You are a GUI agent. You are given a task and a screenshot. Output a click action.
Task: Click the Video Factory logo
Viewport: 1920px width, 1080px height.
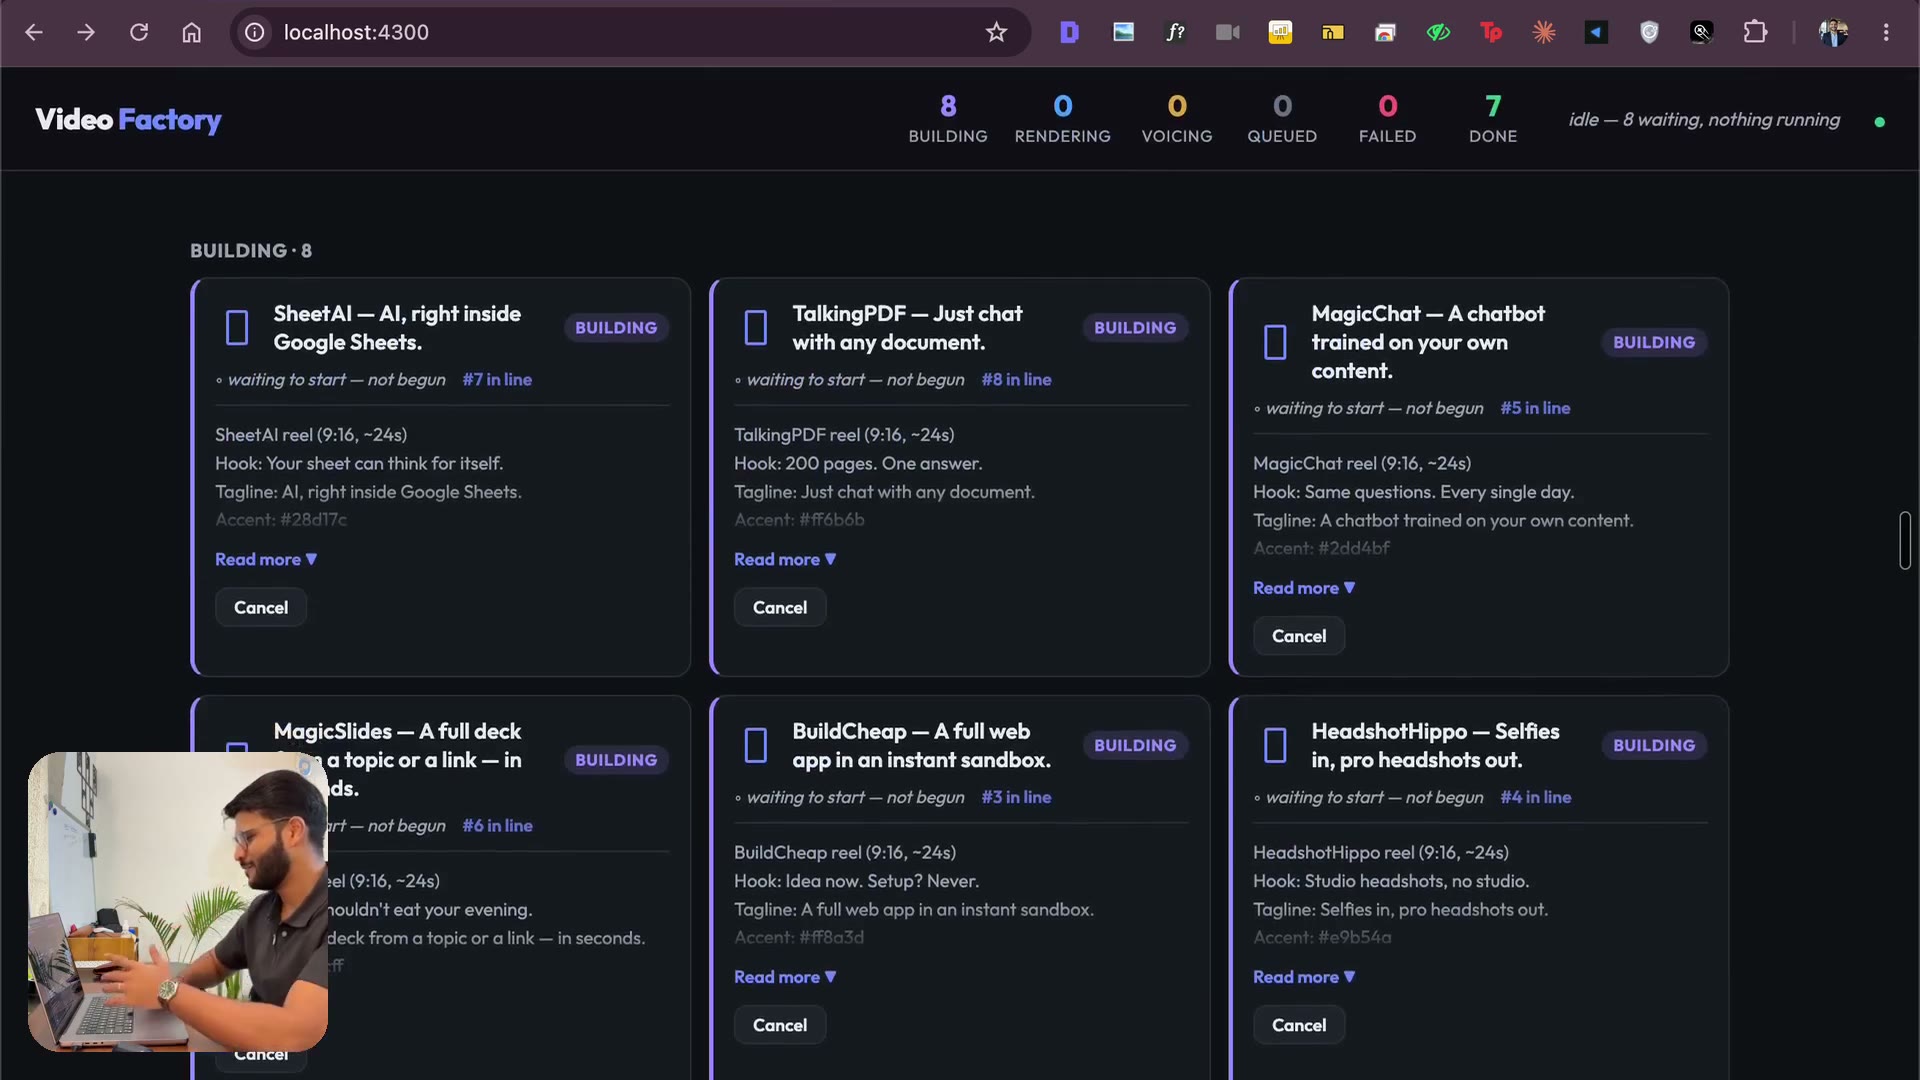pos(128,120)
